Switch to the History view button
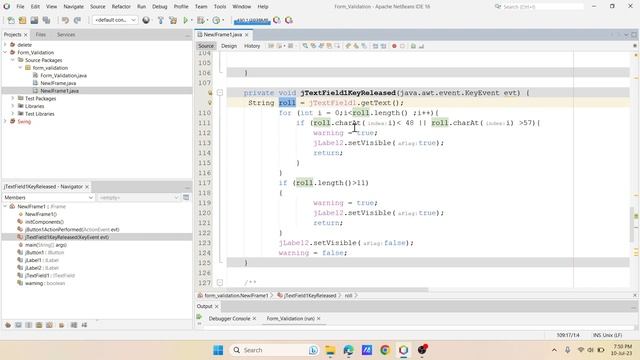640x360 pixels. pyautogui.click(x=252, y=46)
